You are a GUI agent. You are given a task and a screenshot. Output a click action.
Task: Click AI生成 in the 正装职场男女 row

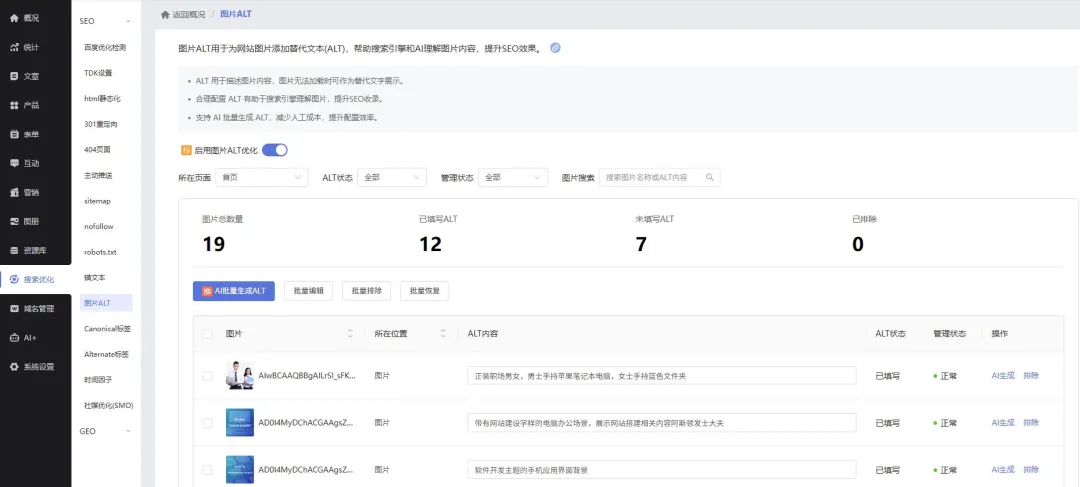pyautogui.click(x=1003, y=375)
